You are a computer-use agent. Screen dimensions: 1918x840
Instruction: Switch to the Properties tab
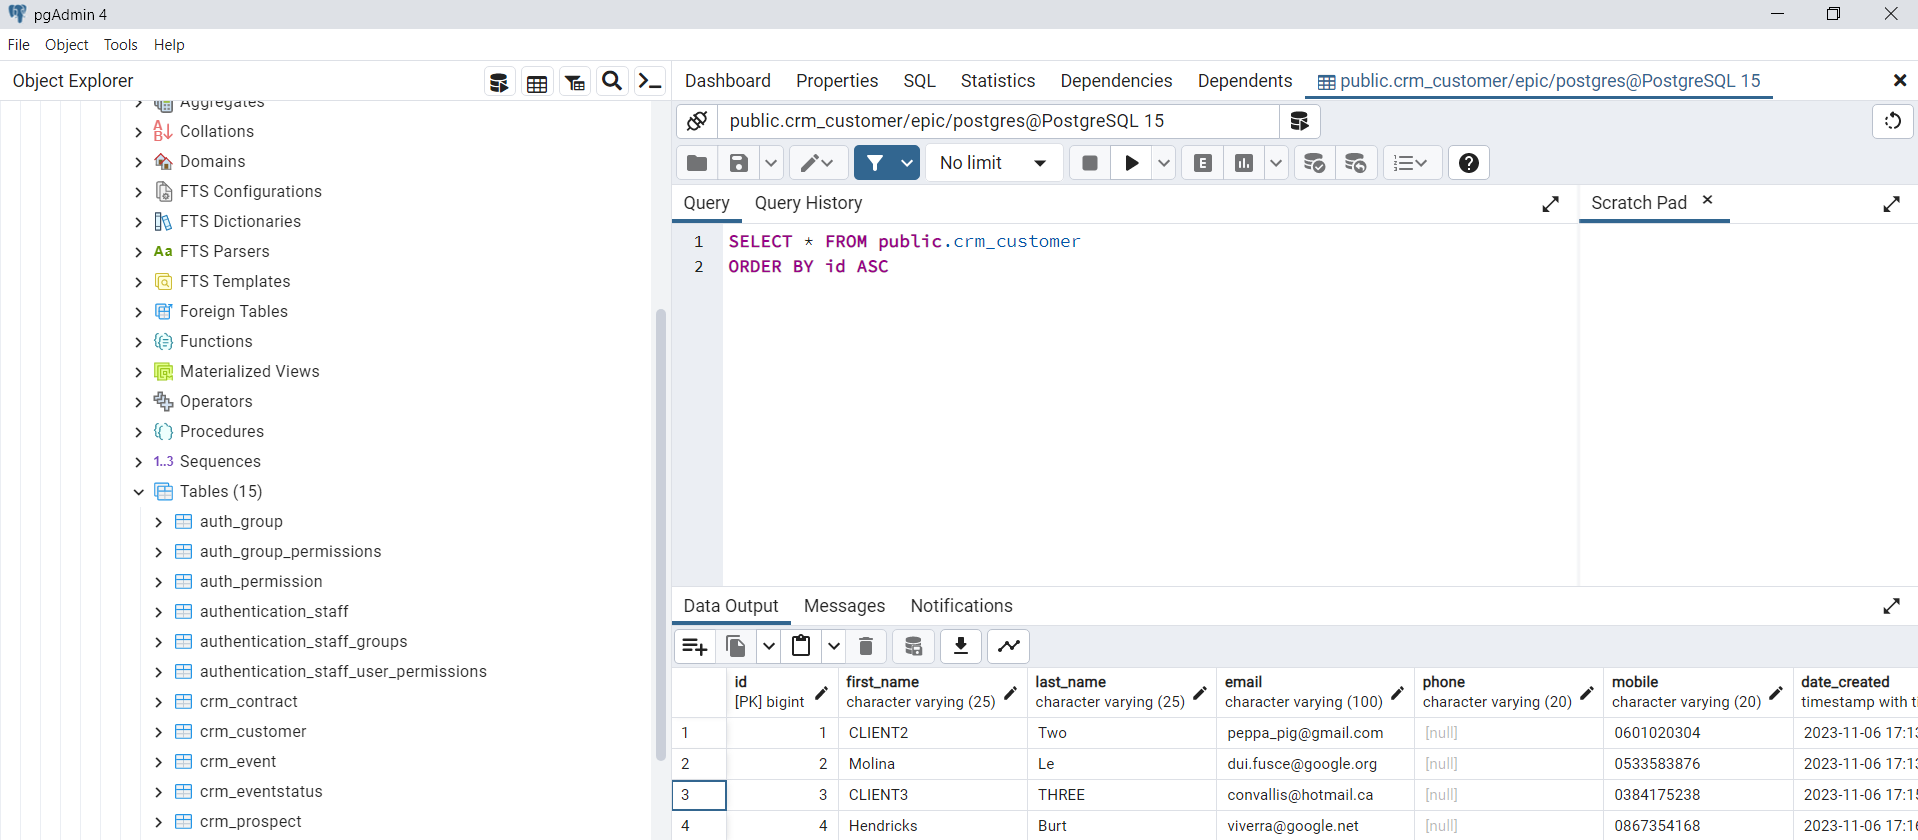click(x=837, y=81)
